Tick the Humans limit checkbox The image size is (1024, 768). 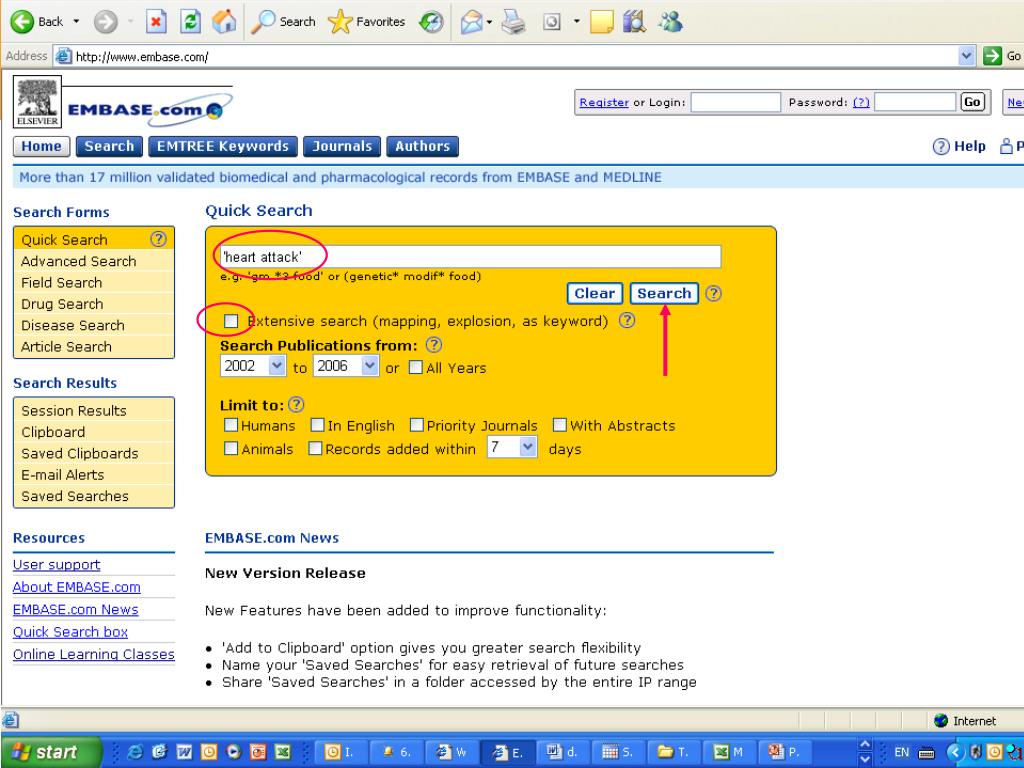click(231, 425)
